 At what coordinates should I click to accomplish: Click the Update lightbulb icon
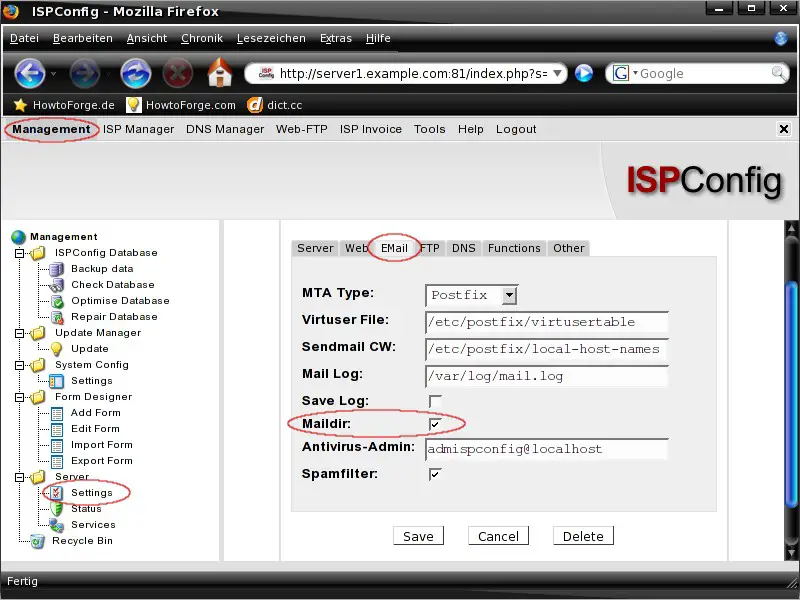click(x=57, y=349)
